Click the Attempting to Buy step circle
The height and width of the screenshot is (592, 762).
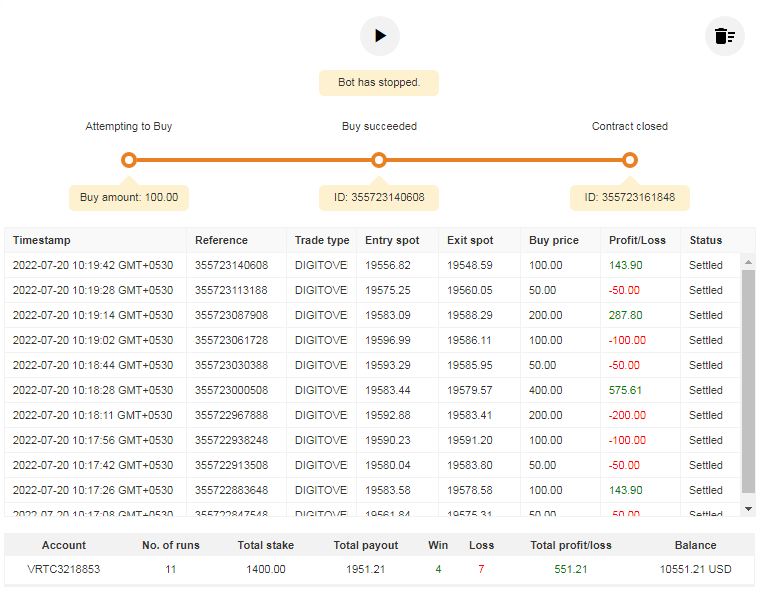pos(128,160)
